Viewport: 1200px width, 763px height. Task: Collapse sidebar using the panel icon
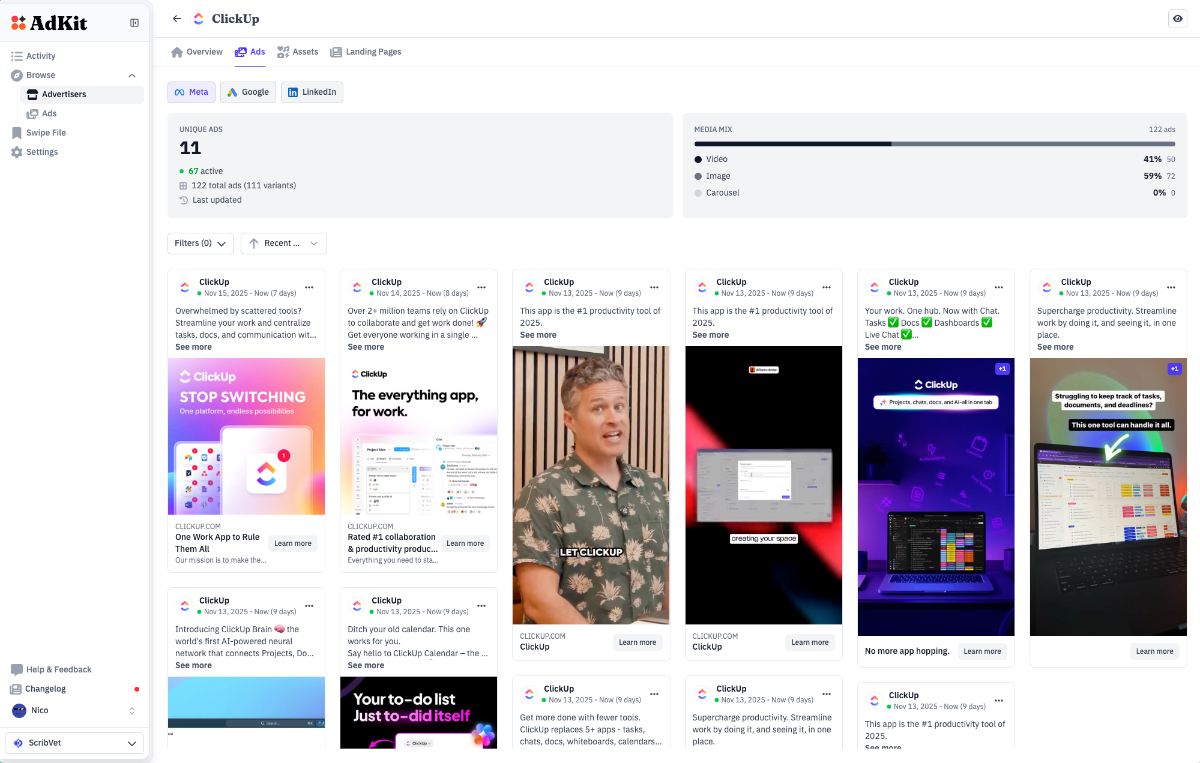[x=134, y=23]
